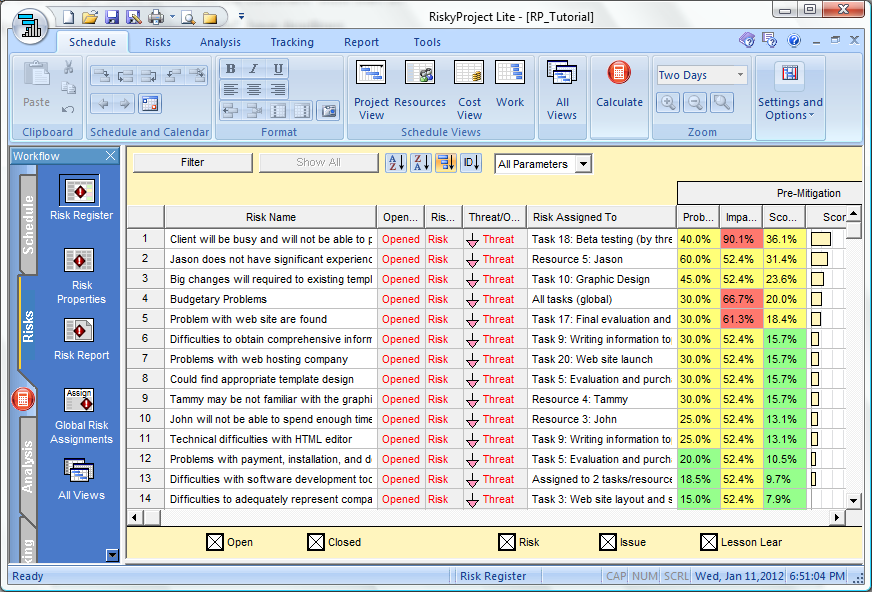The image size is (872, 592).
Task: Toggle the Issue checkbox
Action: click(608, 542)
